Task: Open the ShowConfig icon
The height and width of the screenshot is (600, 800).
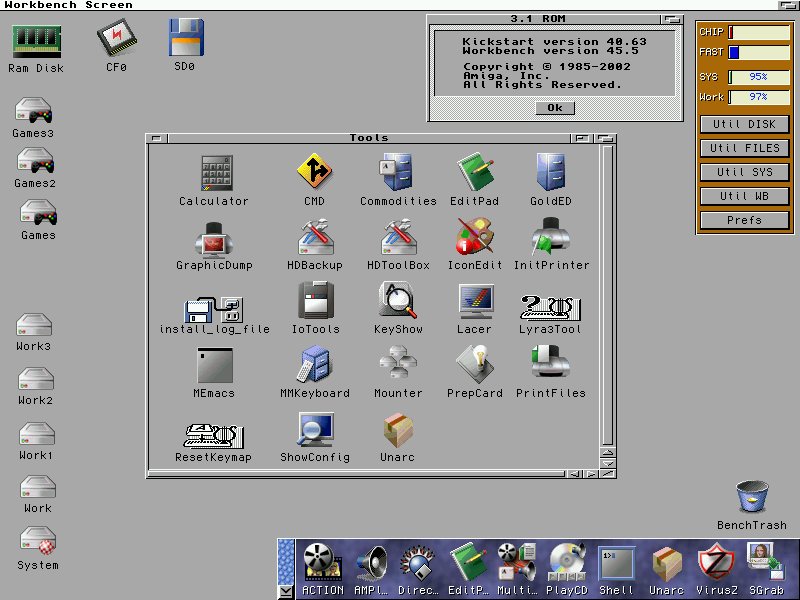Action: [316, 430]
